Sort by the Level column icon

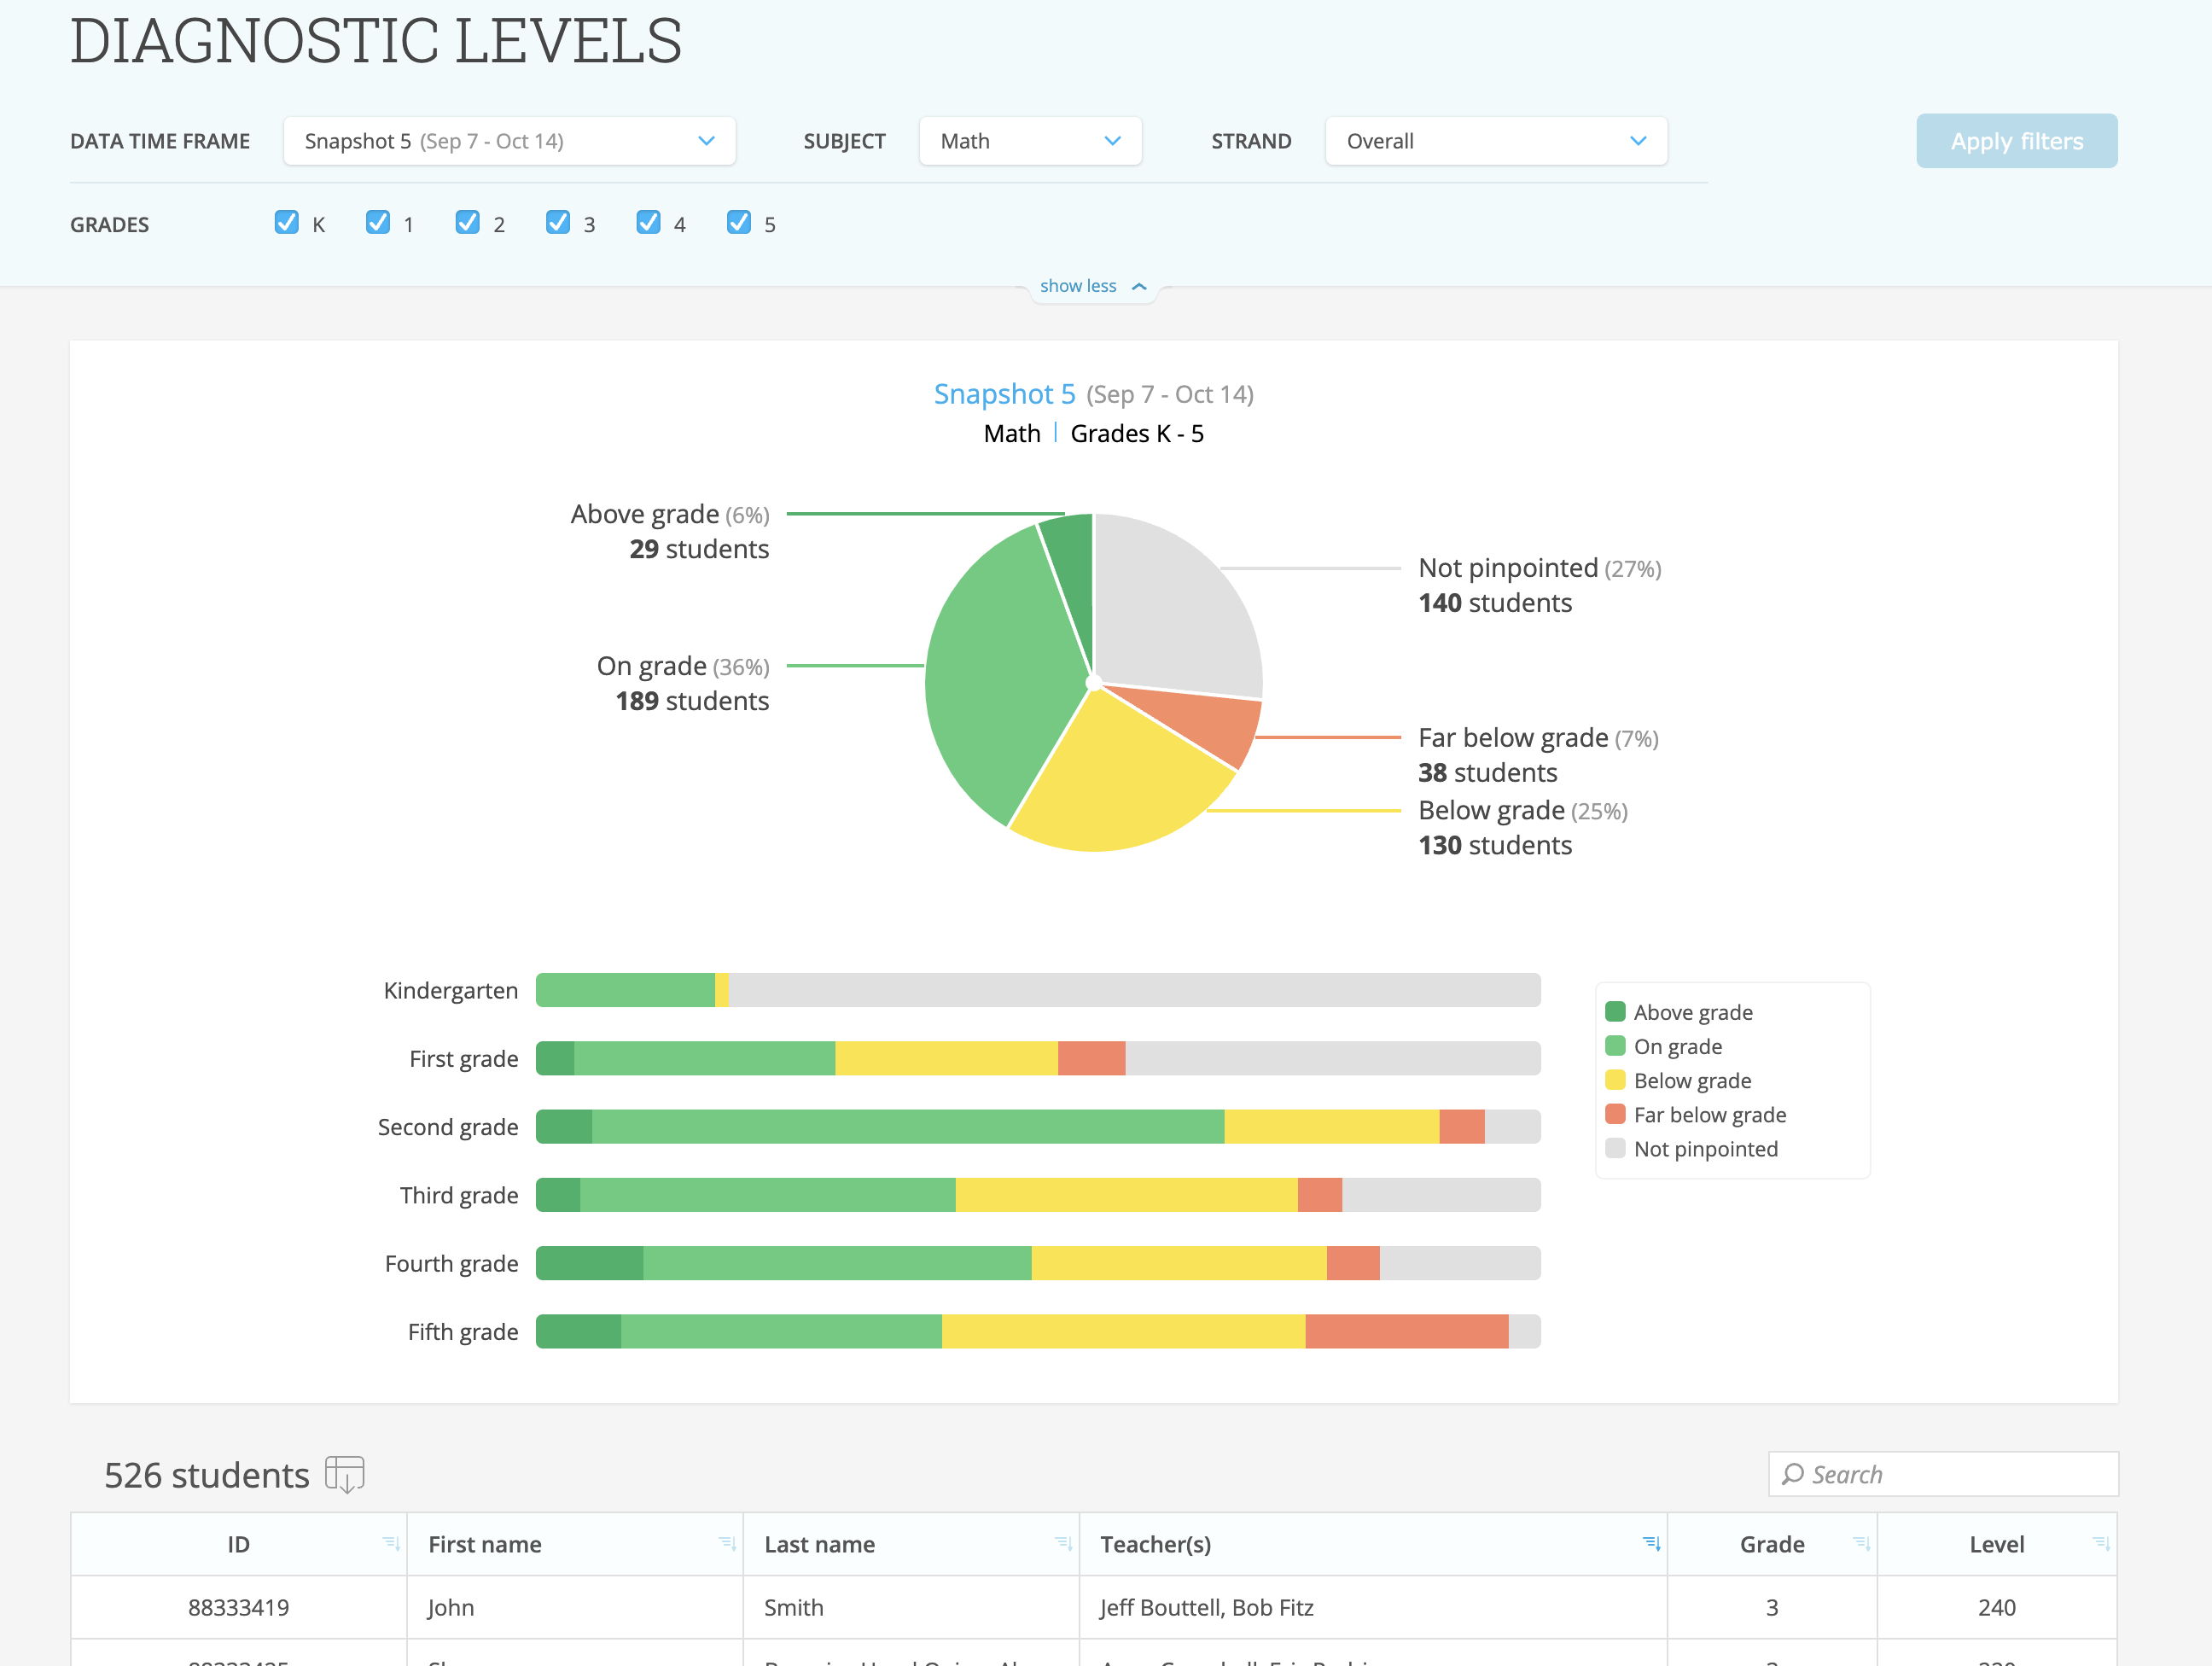[x=2101, y=1543]
